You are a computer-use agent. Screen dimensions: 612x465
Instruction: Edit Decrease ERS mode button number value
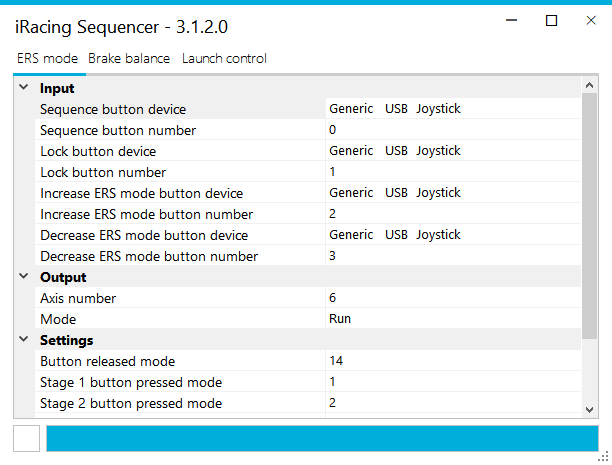453,256
